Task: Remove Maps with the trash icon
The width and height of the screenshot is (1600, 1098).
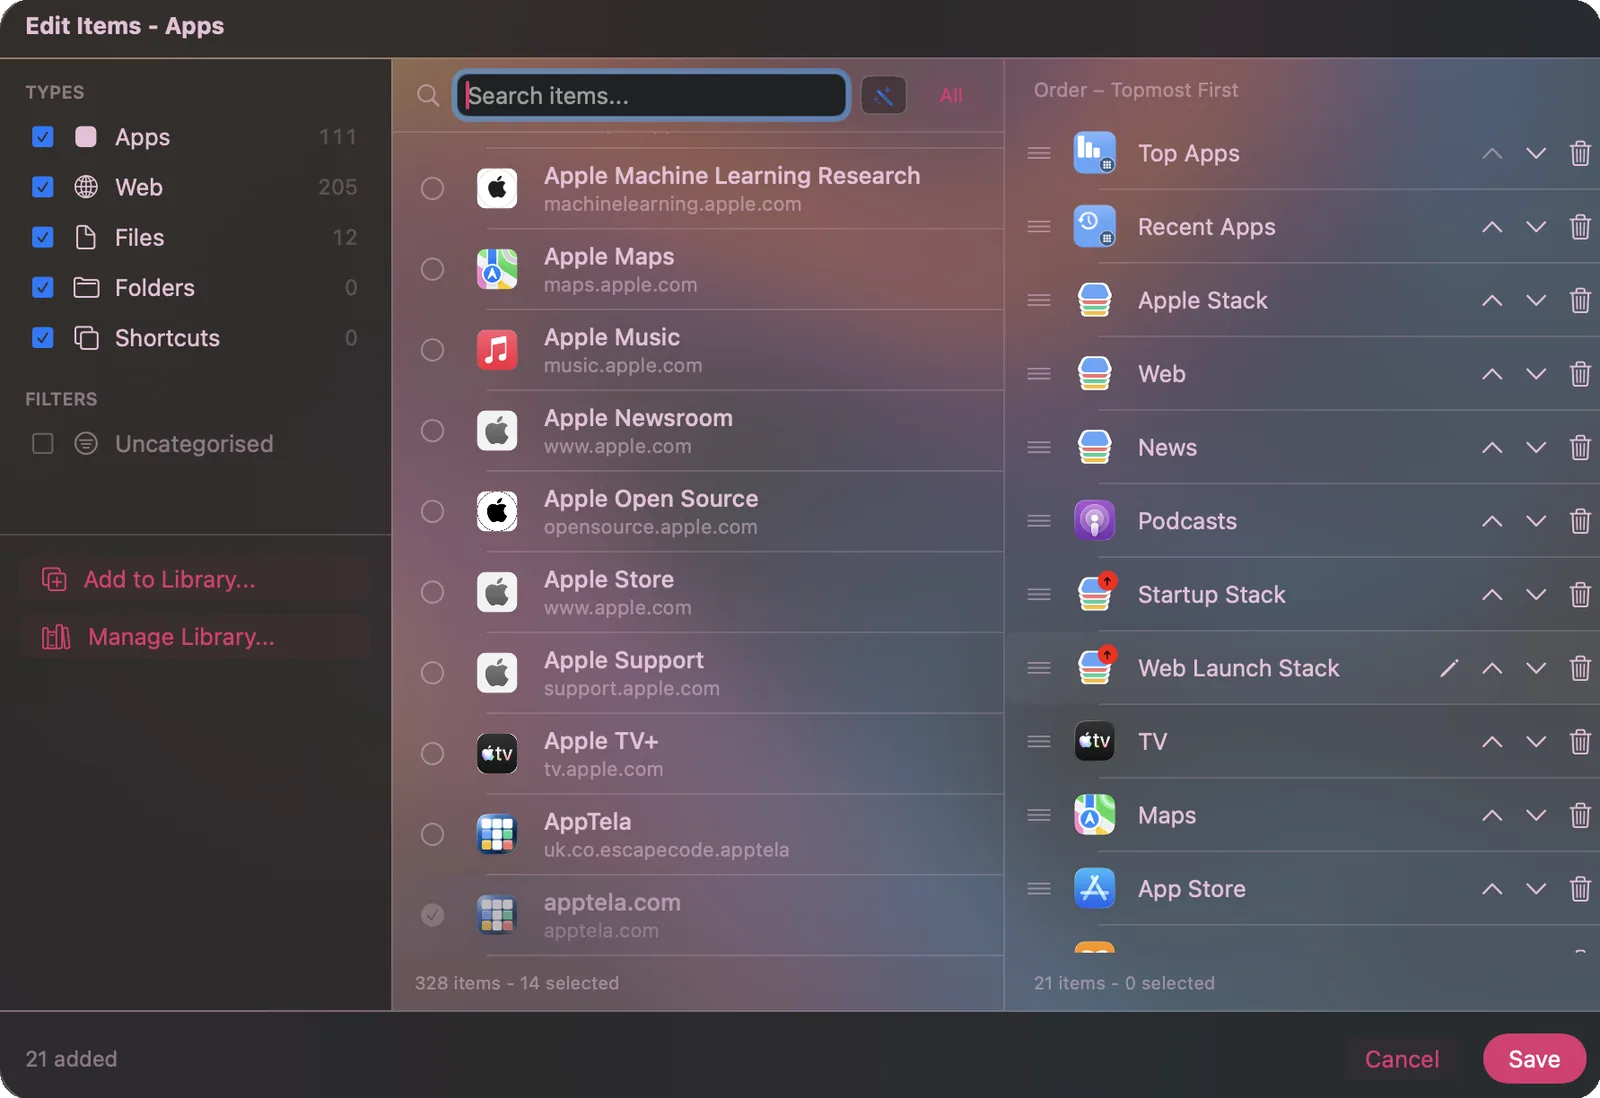Action: [1580, 815]
